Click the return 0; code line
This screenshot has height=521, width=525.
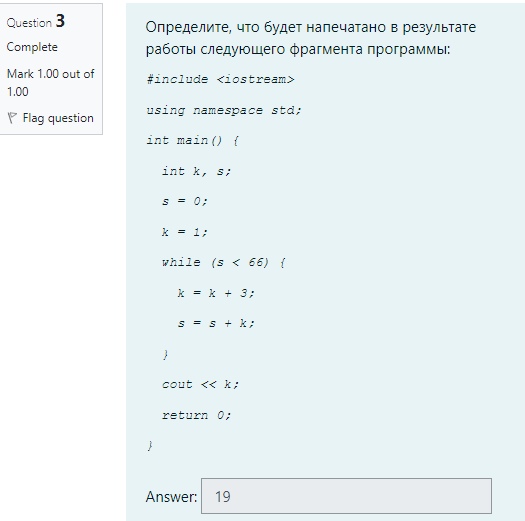pyautogui.click(x=197, y=415)
